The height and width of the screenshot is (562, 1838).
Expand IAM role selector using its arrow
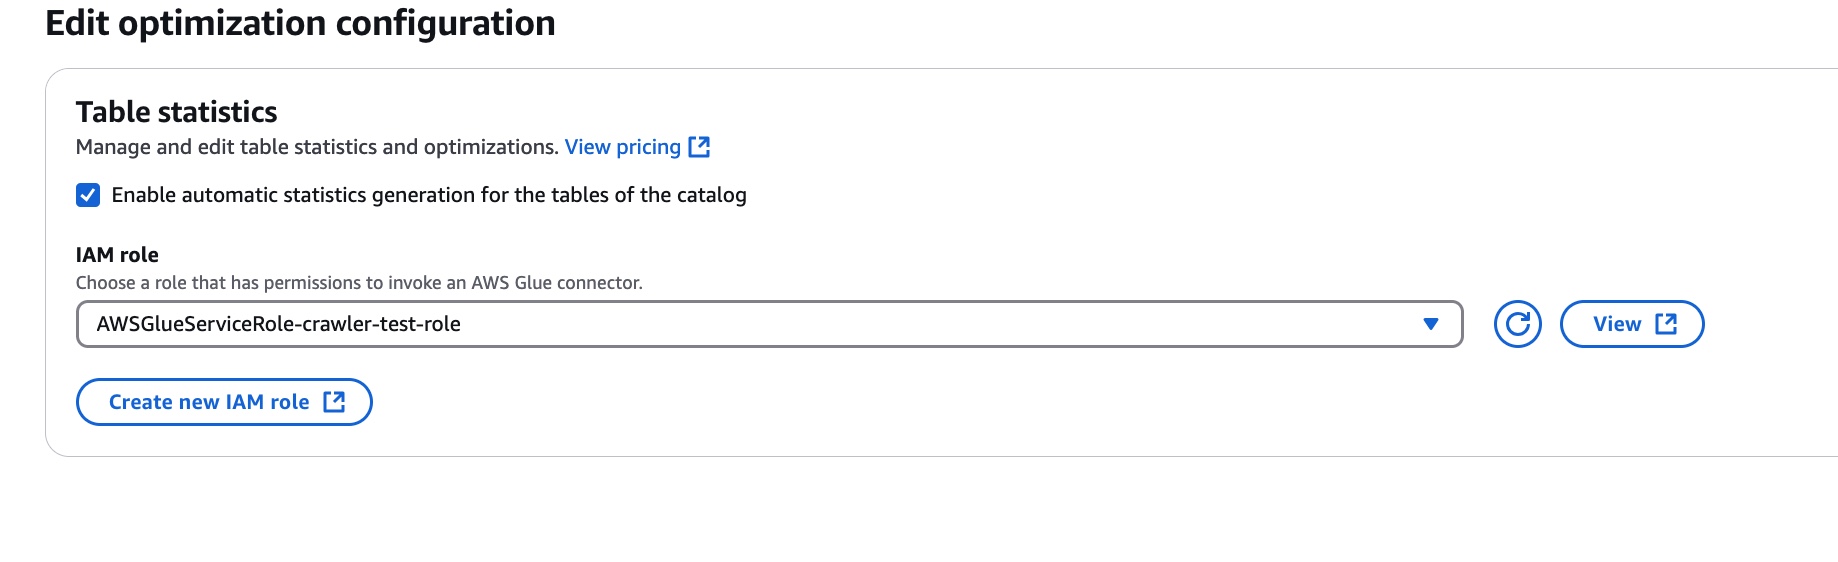point(1430,324)
